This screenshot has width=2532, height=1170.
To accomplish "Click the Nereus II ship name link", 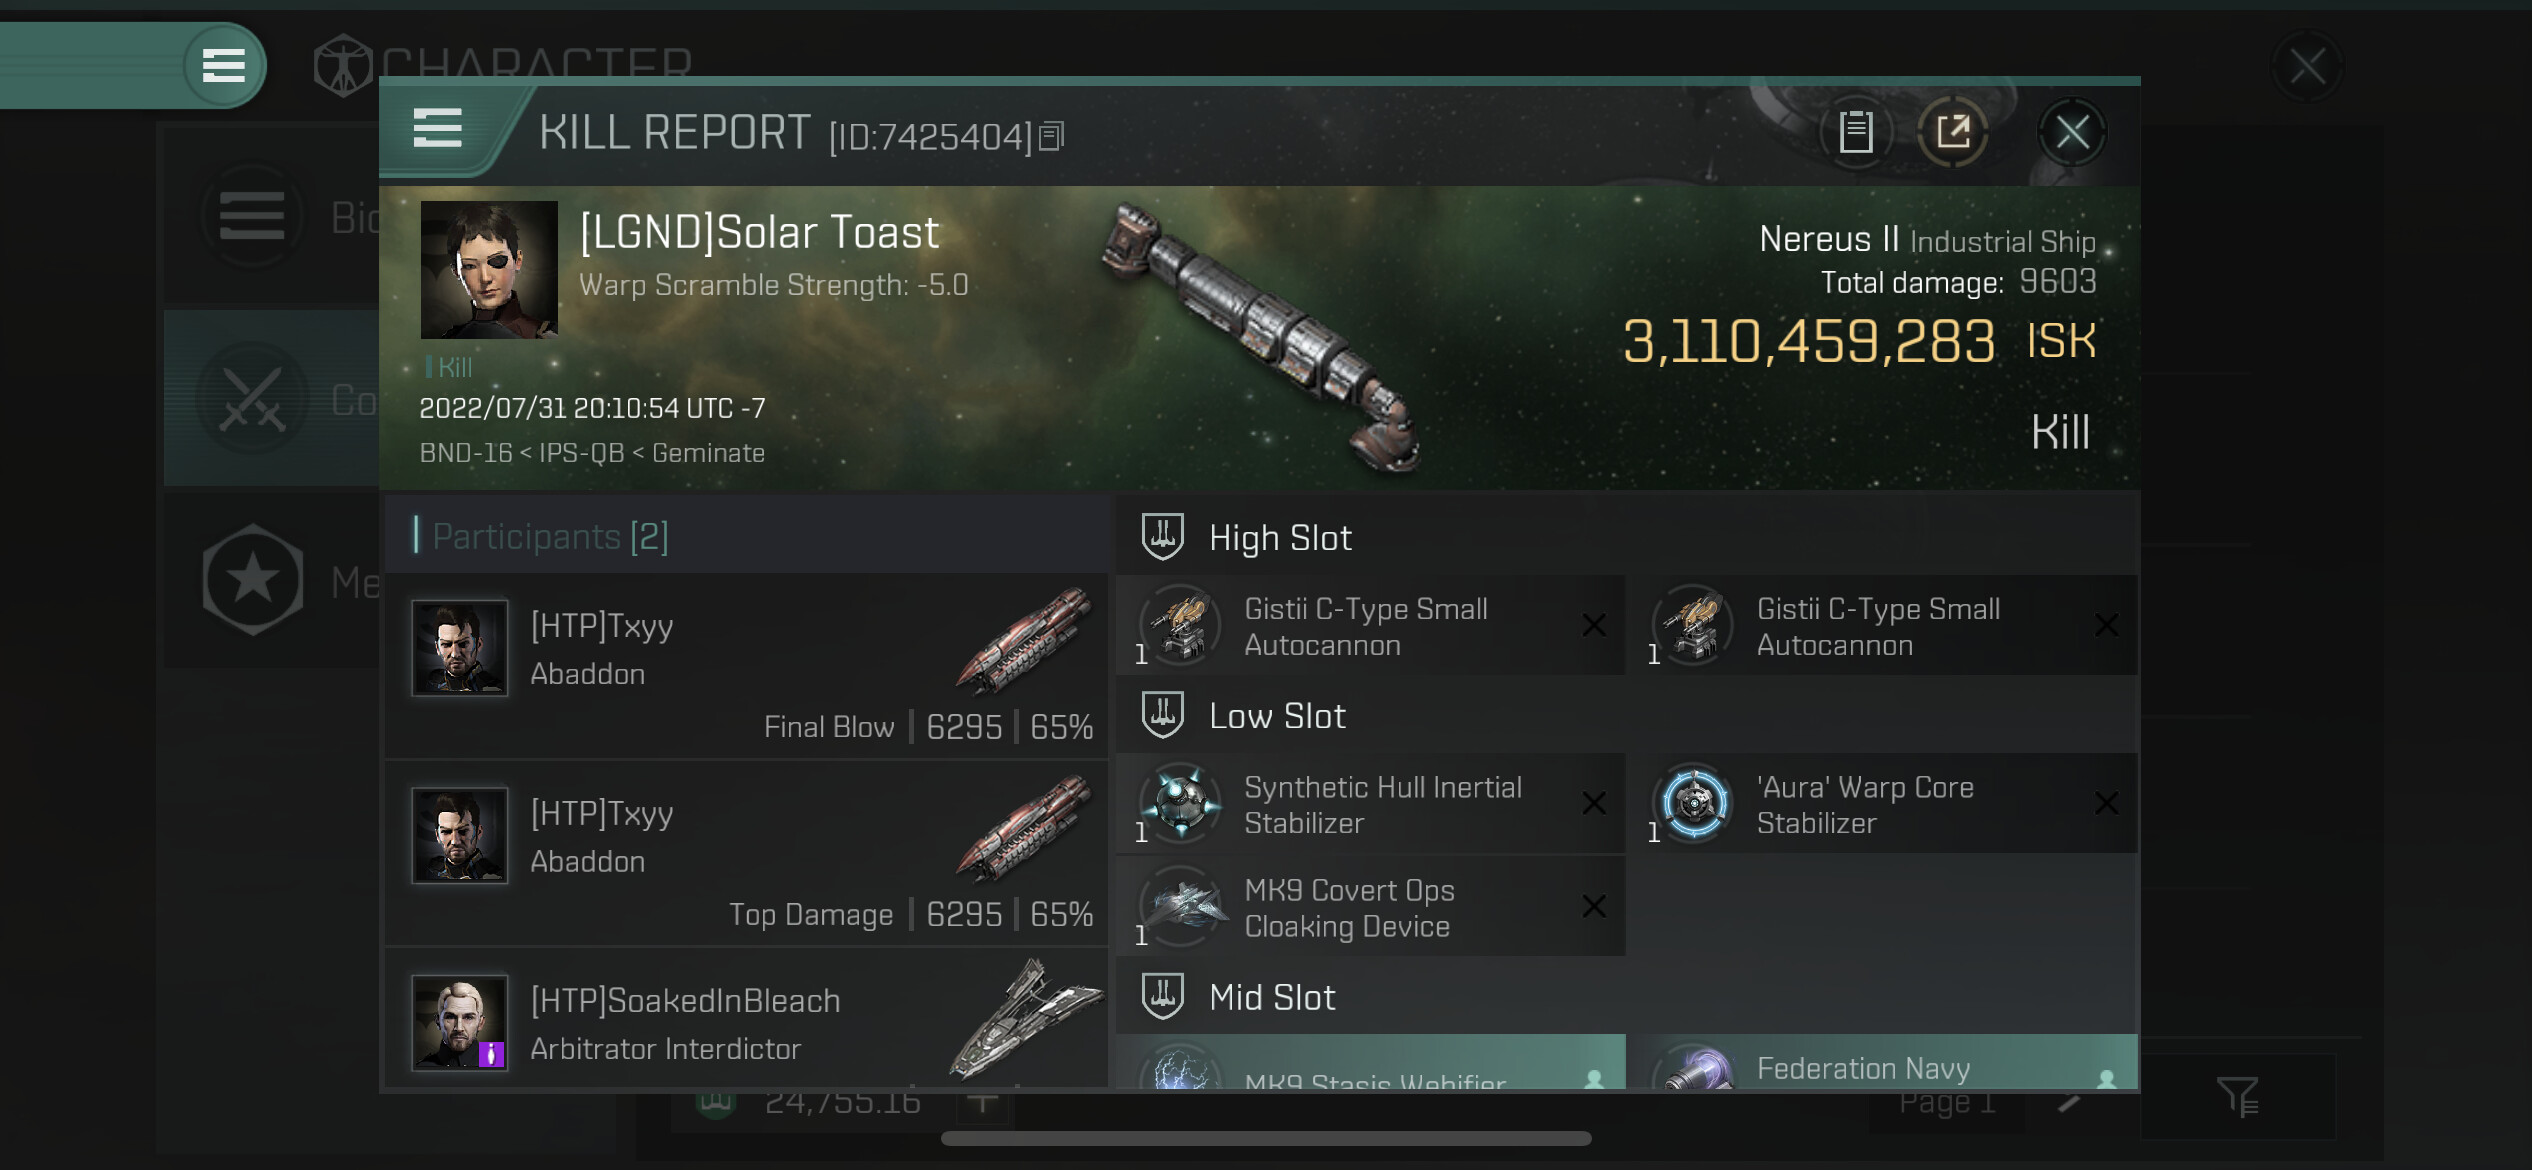I will point(1828,239).
